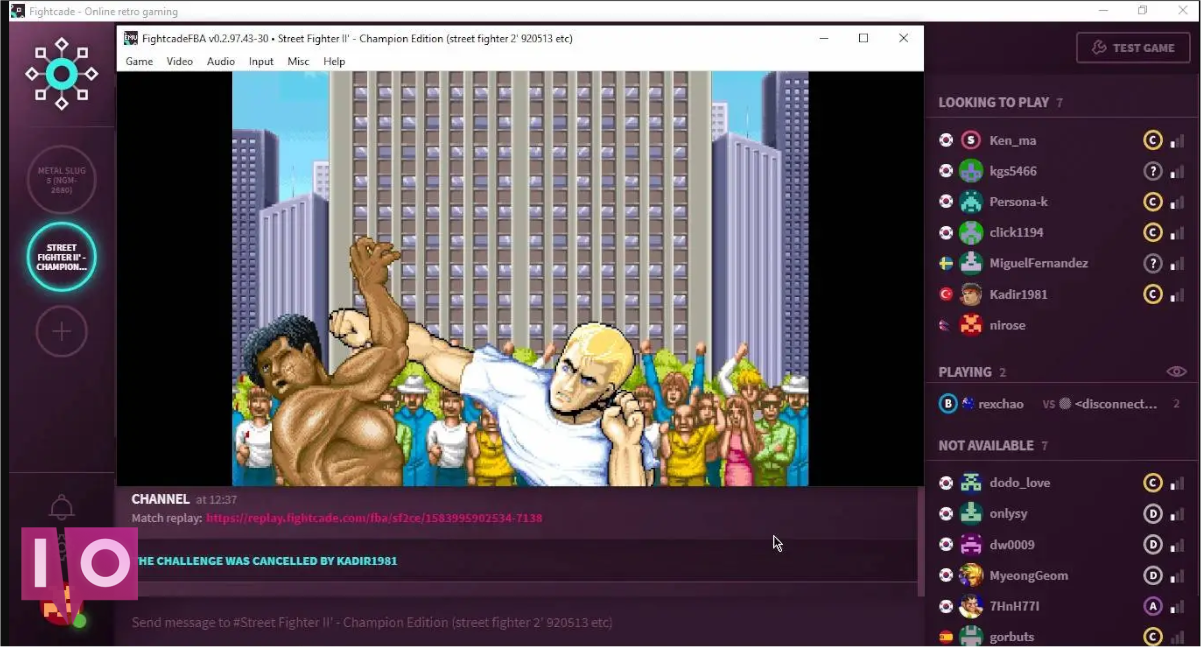1201x647 pixels.
Task: Click the rank C badge next to Persona-k
Action: pos(1152,202)
